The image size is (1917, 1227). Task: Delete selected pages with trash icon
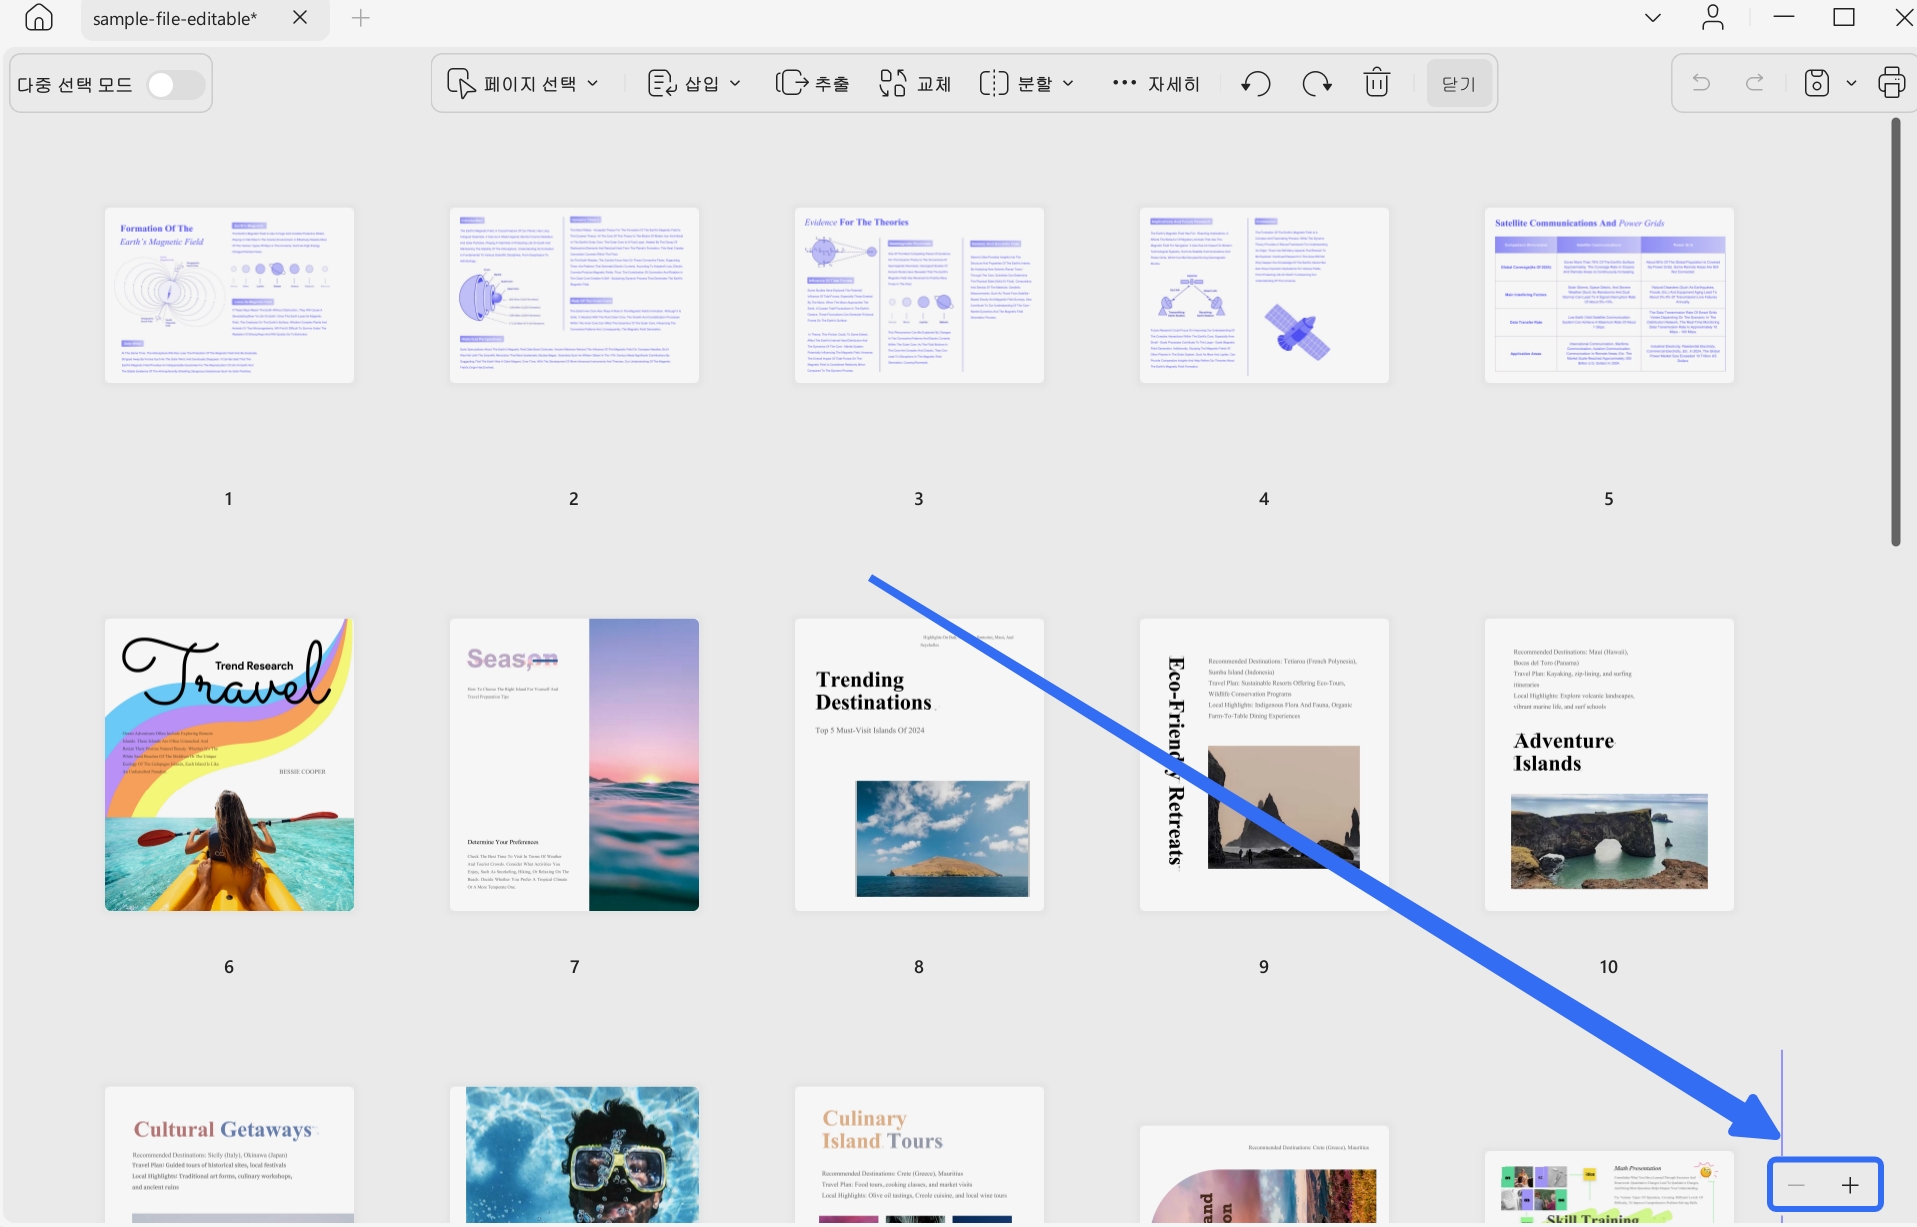point(1377,83)
